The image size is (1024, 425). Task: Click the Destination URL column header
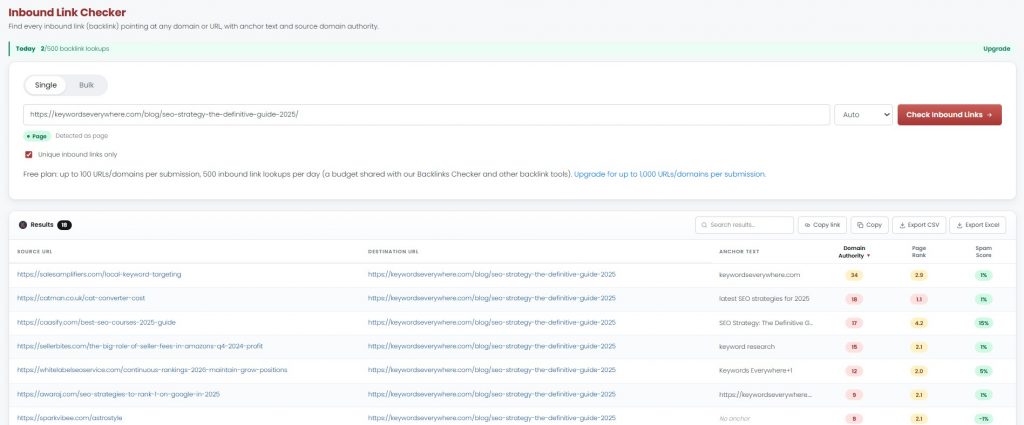point(393,252)
